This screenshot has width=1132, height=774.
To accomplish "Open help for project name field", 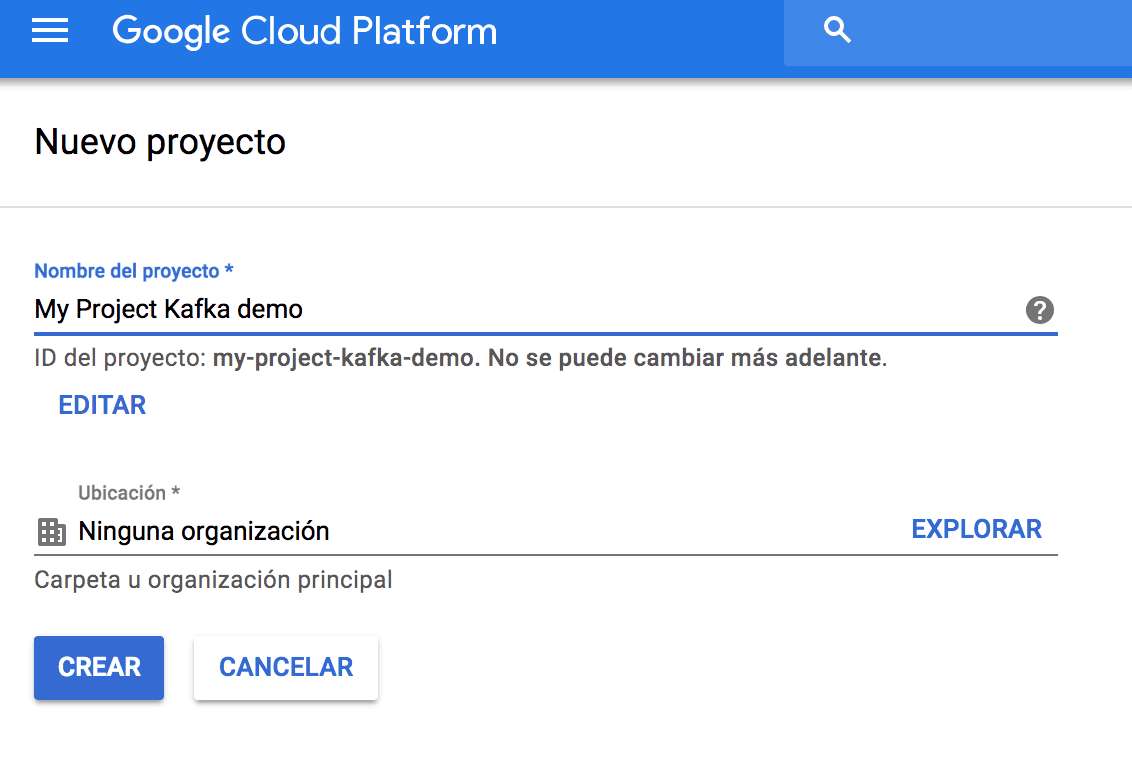I will [1040, 310].
